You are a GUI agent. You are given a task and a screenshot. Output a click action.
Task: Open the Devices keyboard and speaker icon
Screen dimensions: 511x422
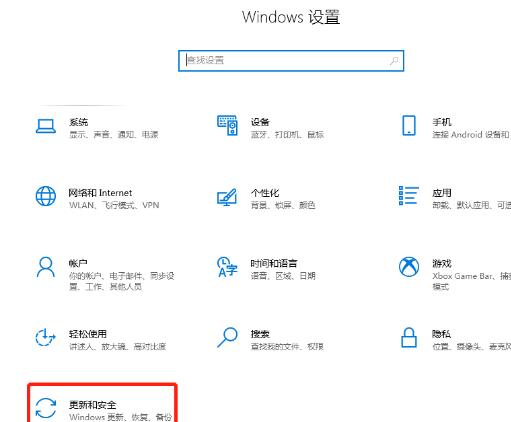pos(227,126)
